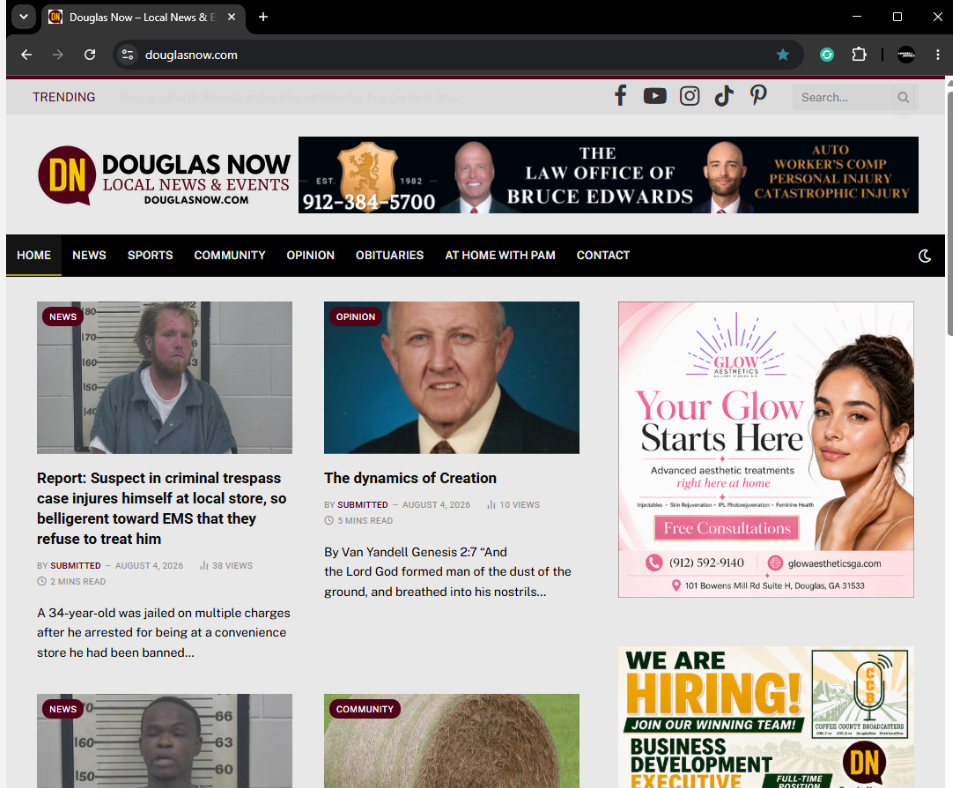Open the TikTok social icon
Viewport: 953px width, 788px height.
(x=723, y=96)
